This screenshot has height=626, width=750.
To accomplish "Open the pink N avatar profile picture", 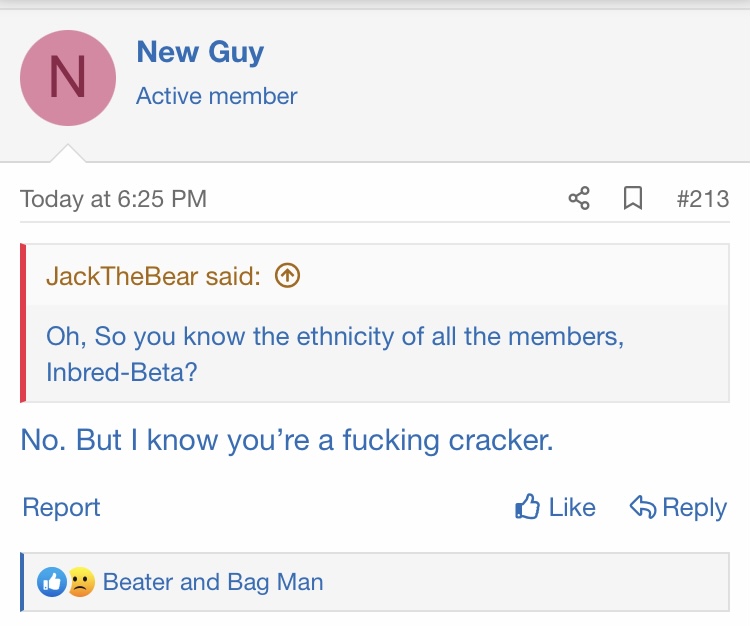I will [68, 78].
